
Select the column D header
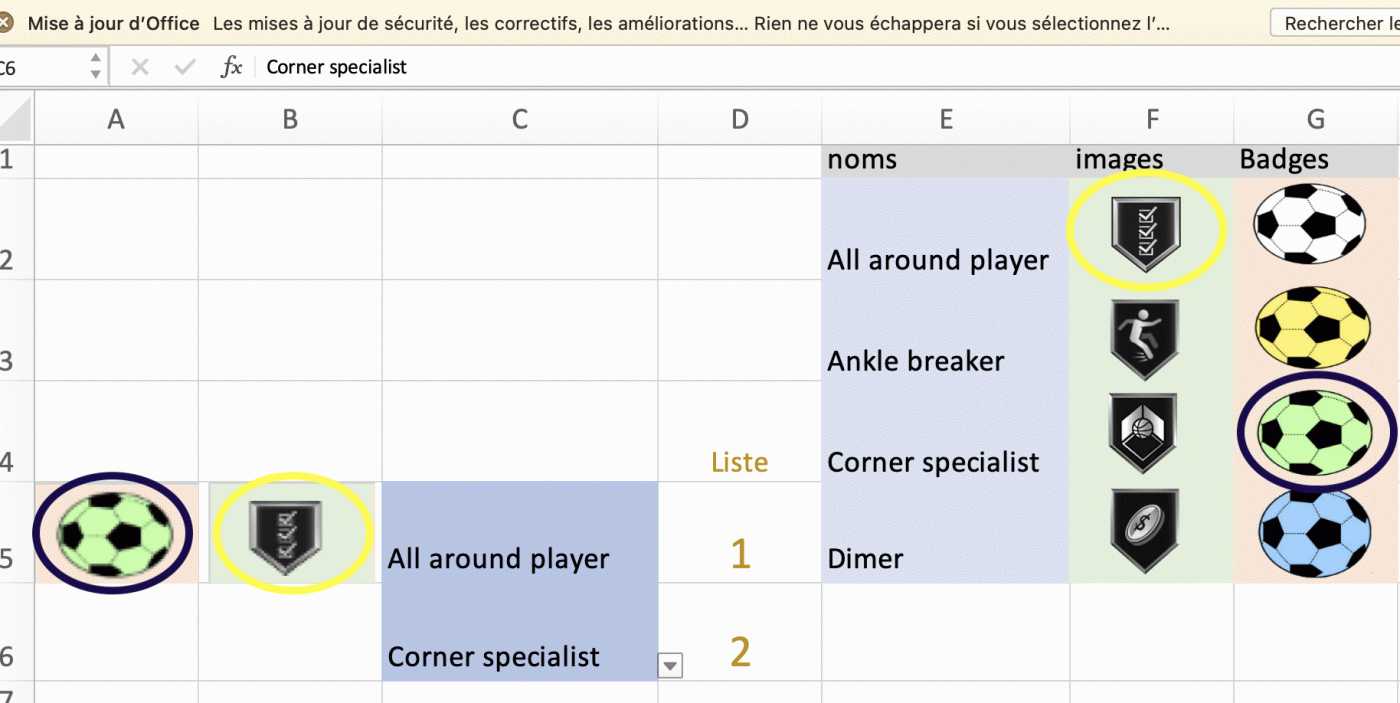point(739,120)
